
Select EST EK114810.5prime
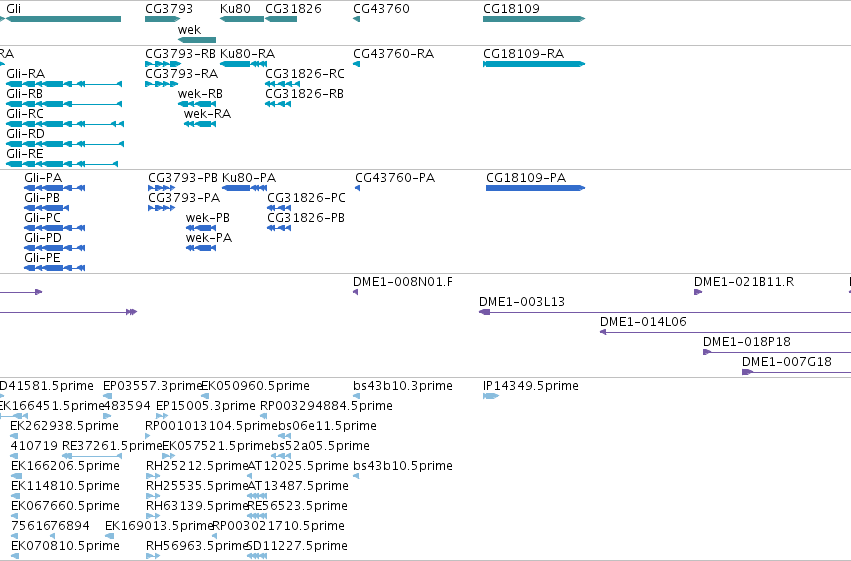[65, 487]
